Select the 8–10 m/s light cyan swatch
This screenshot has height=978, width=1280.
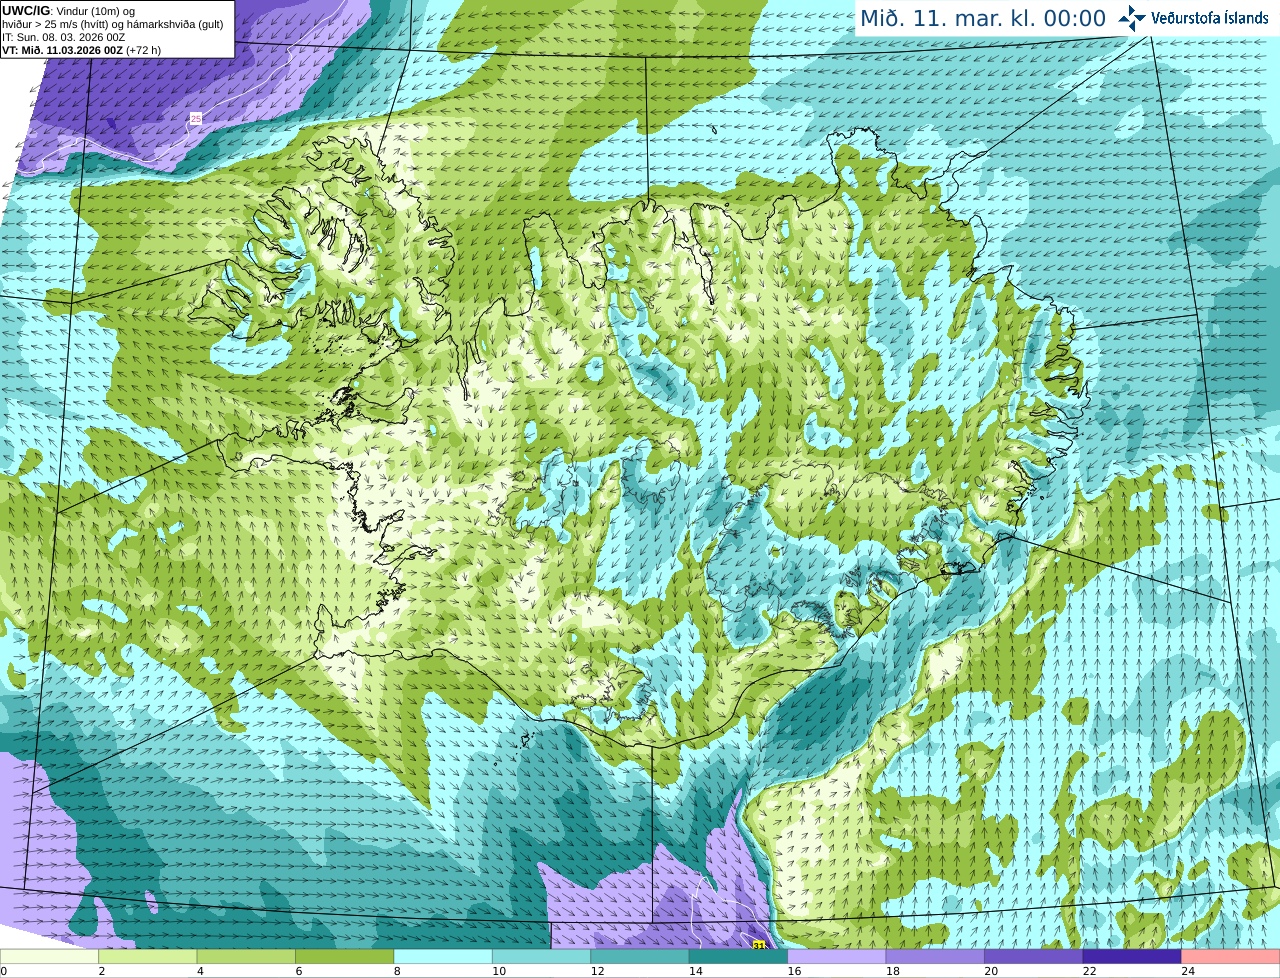[x=443, y=957]
